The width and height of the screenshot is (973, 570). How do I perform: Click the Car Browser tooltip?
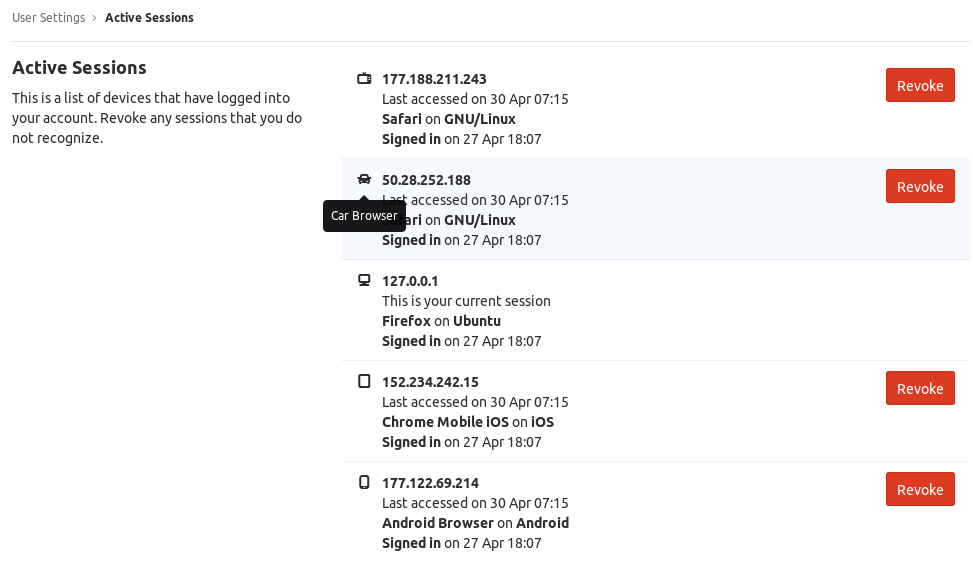[364, 216]
